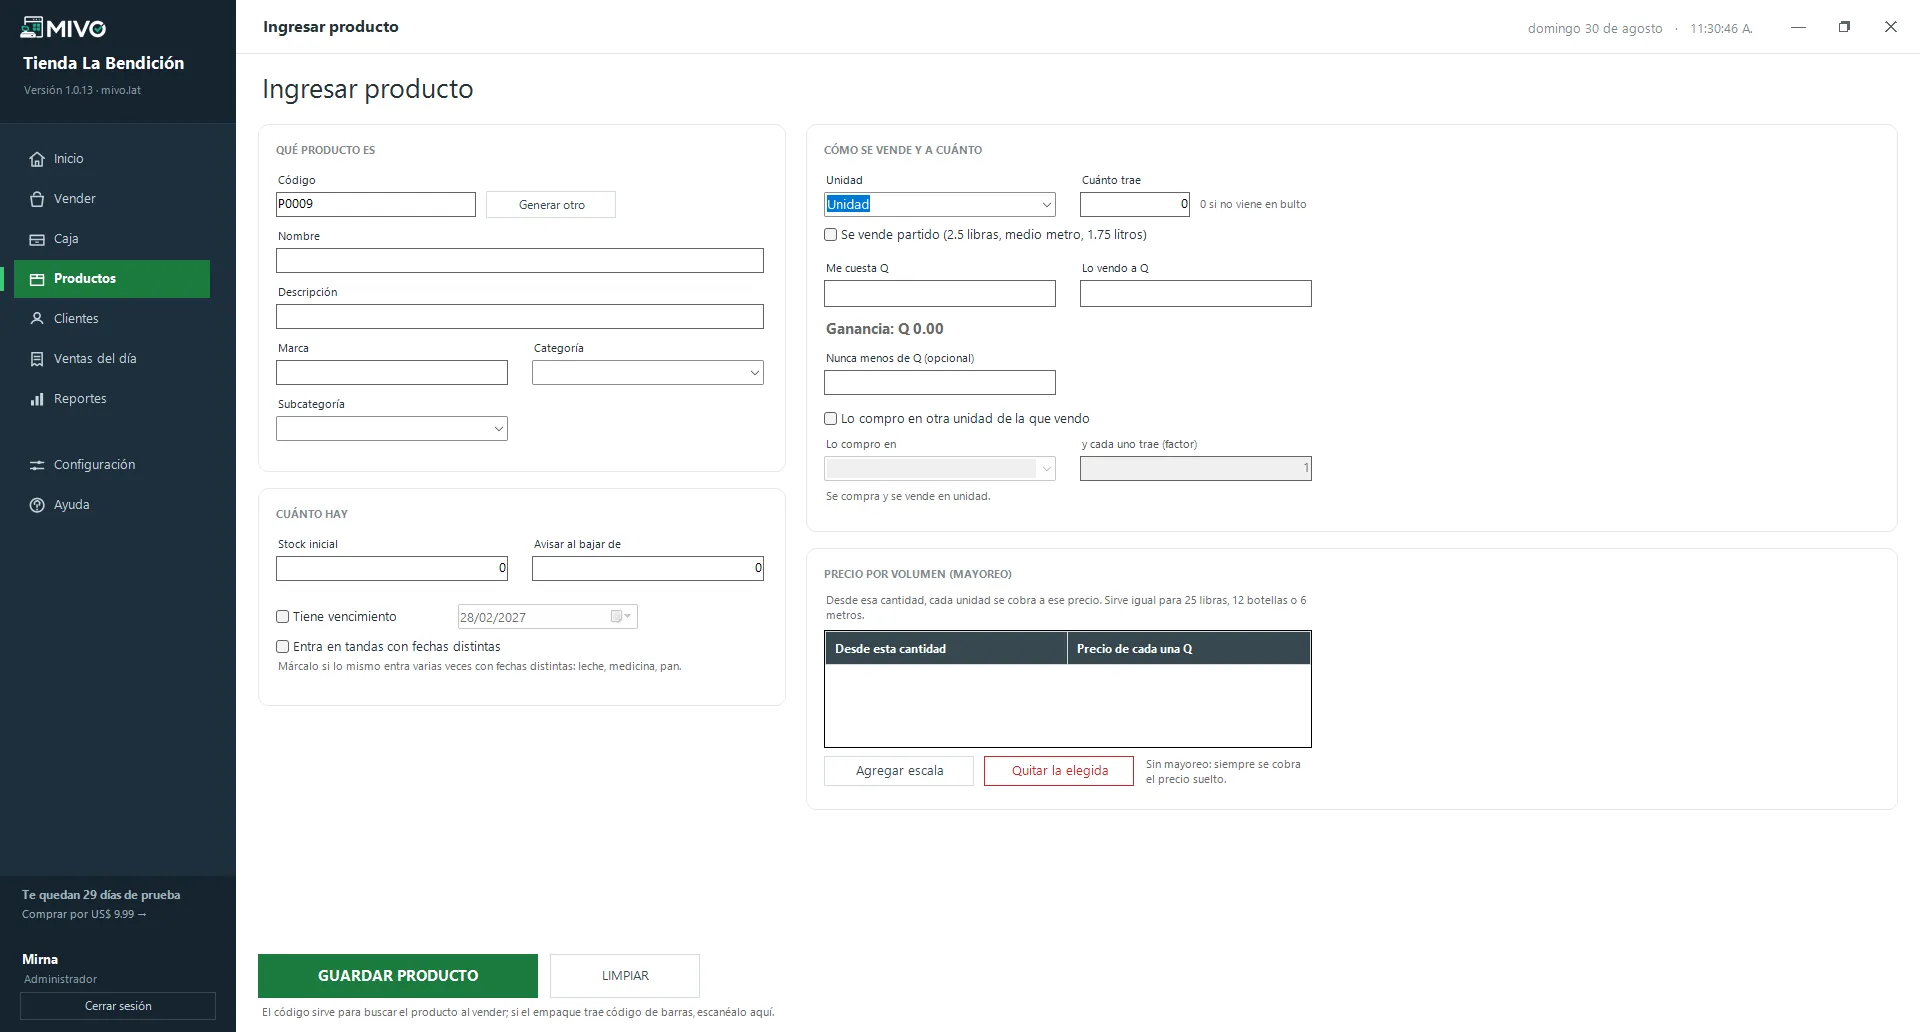This screenshot has height=1032, width=1920.
Task: Focus the Nombre input field
Action: [520, 261]
